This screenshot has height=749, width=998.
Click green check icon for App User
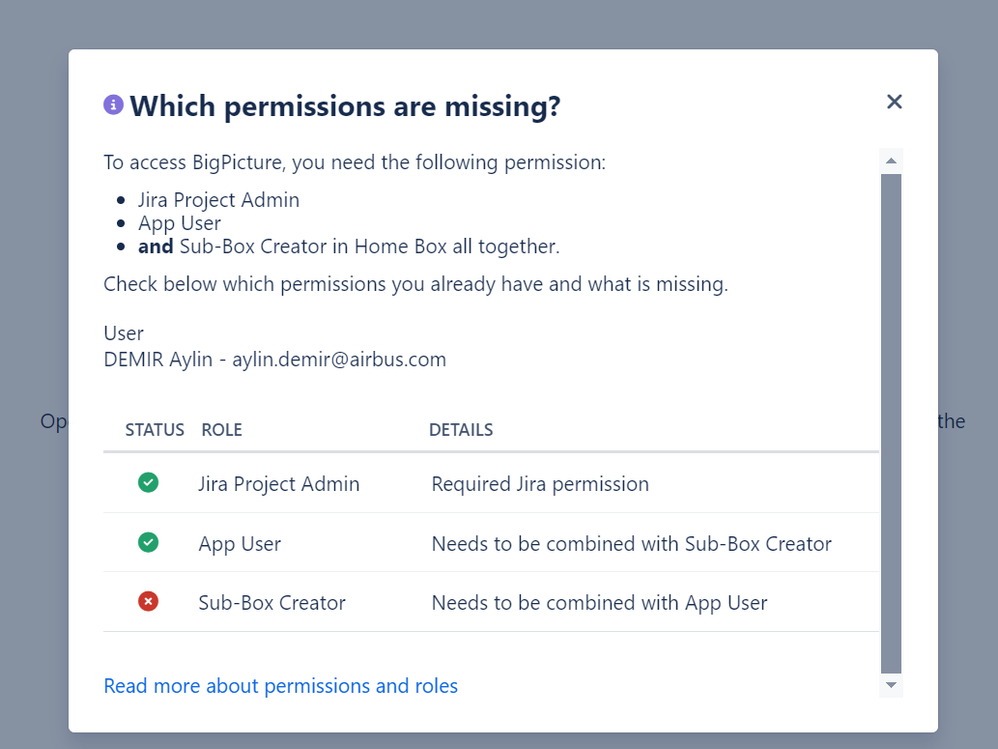pyautogui.click(x=148, y=542)
